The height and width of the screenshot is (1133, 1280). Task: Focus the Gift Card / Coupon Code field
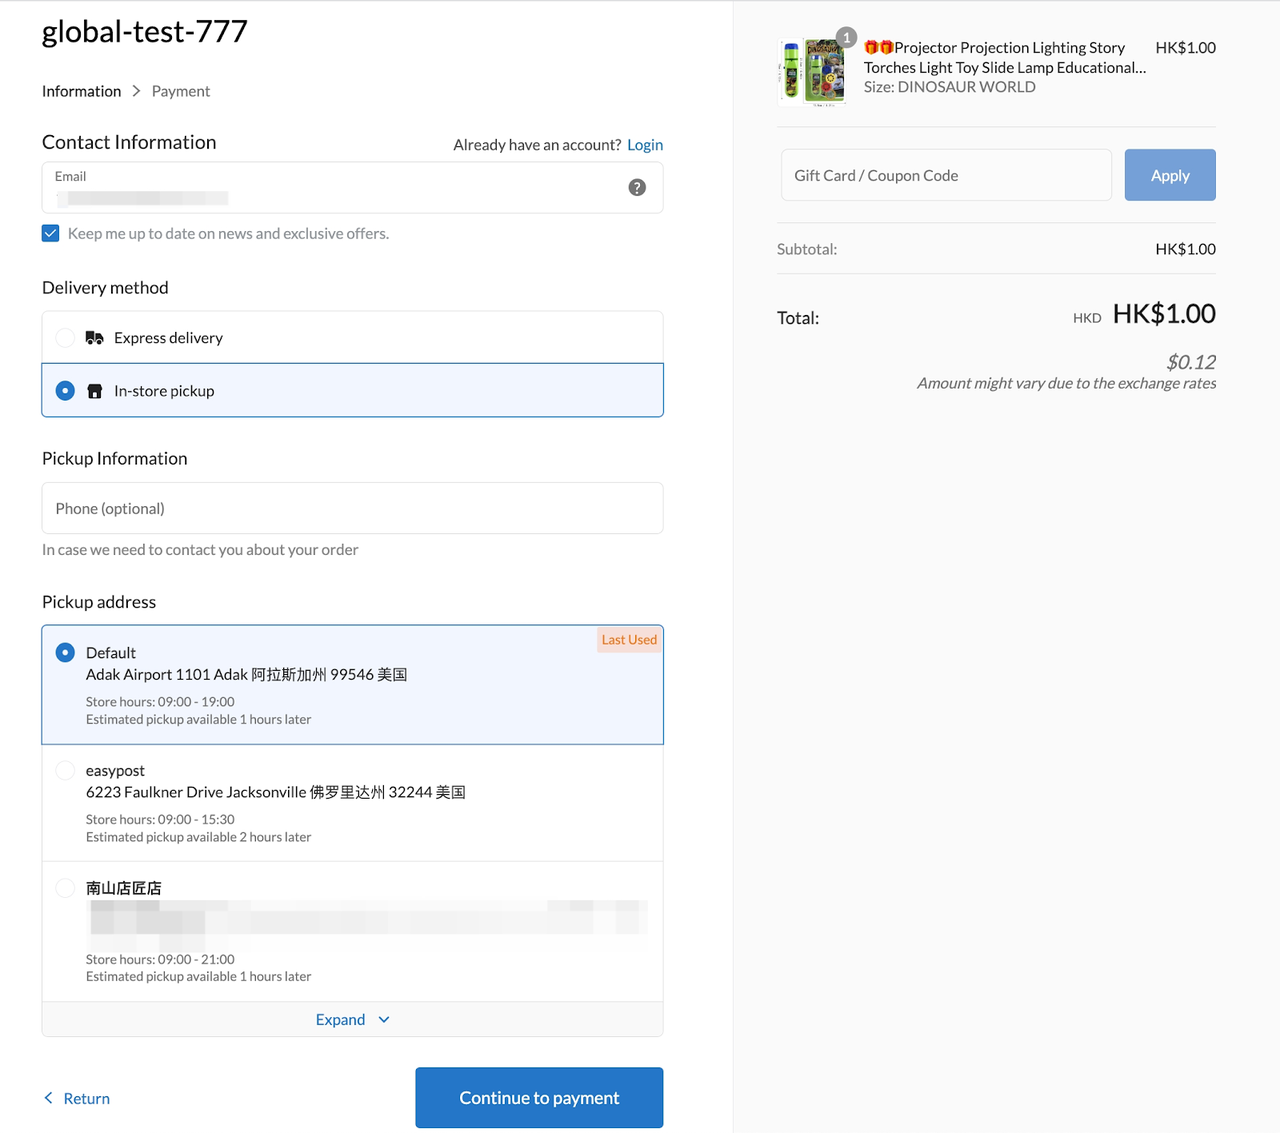tap(945, 175)
